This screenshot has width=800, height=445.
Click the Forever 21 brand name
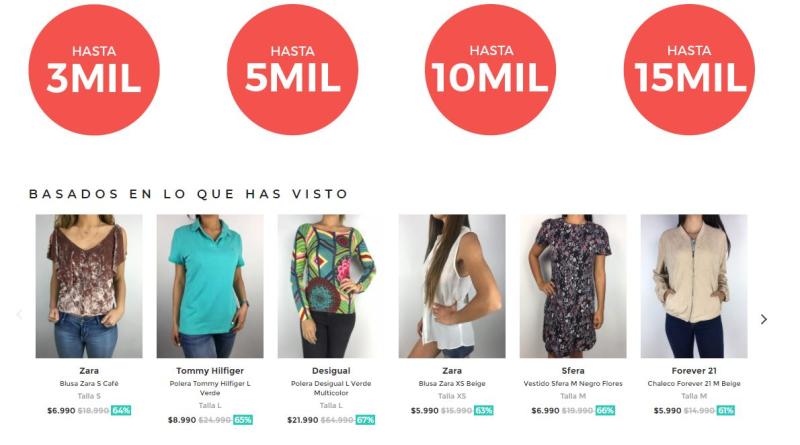pos(694,370)
